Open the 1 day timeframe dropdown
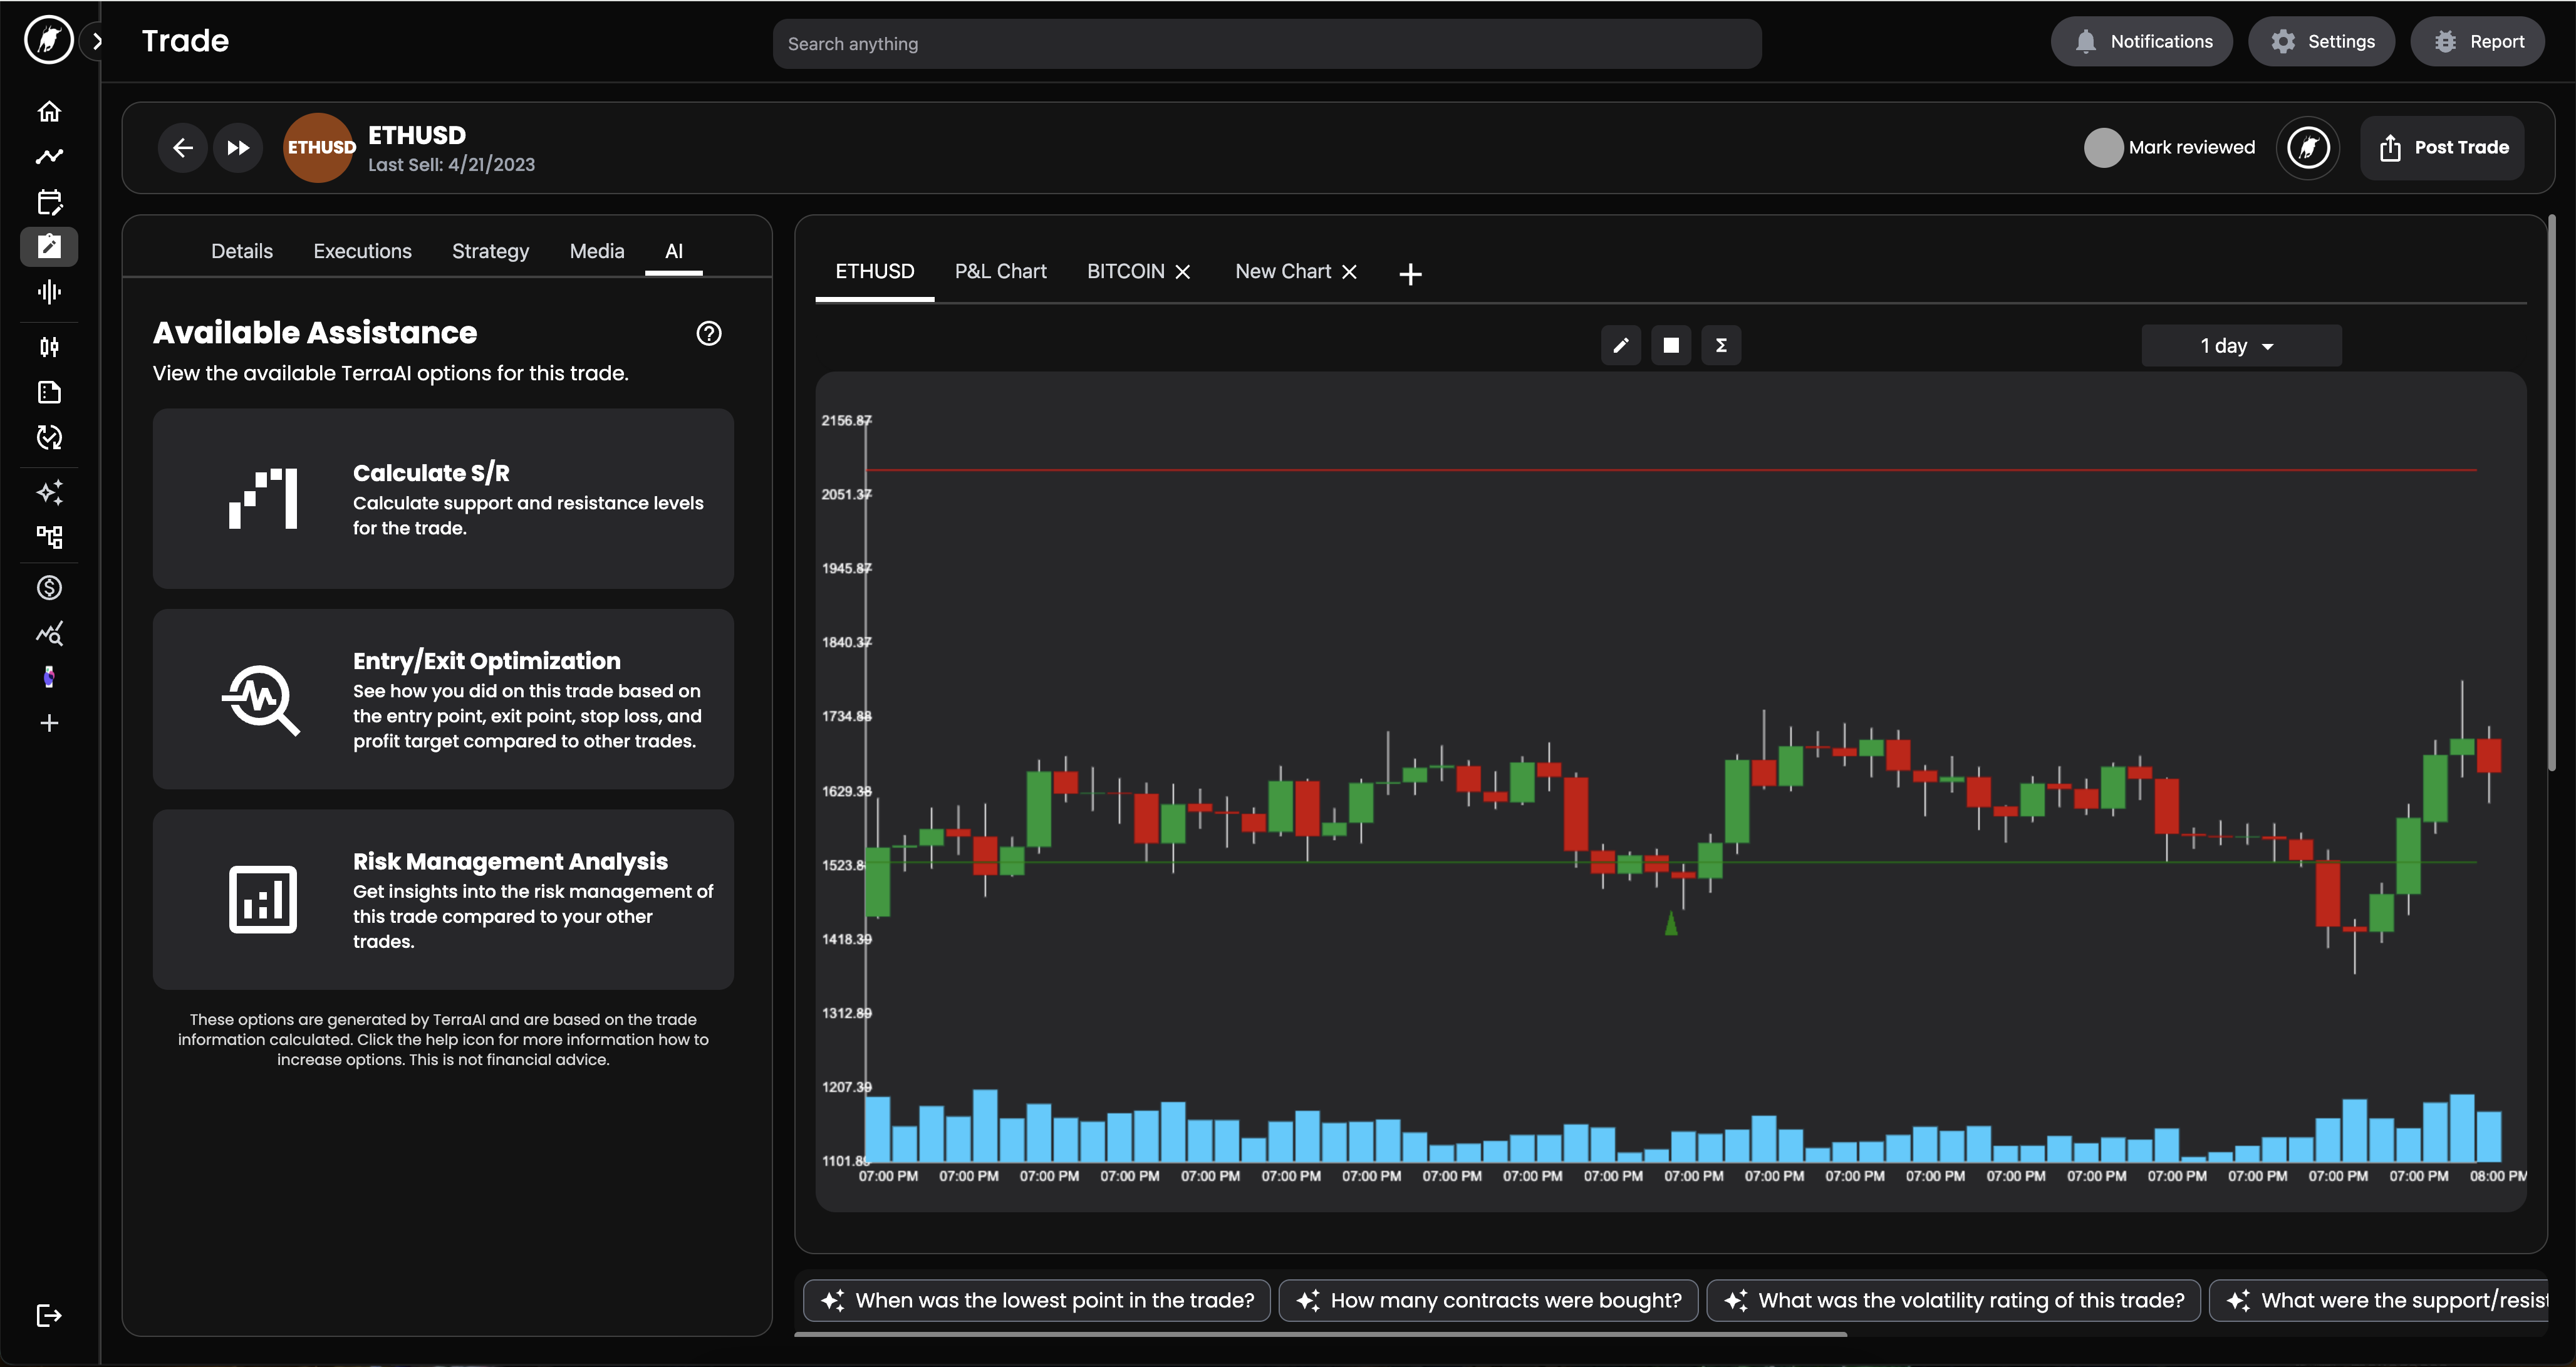Screen dimensions: 2576x1367 point(2240,345)
